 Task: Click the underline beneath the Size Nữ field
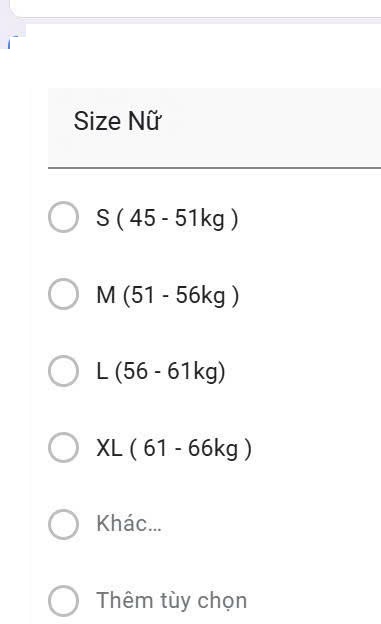point(214,168)
